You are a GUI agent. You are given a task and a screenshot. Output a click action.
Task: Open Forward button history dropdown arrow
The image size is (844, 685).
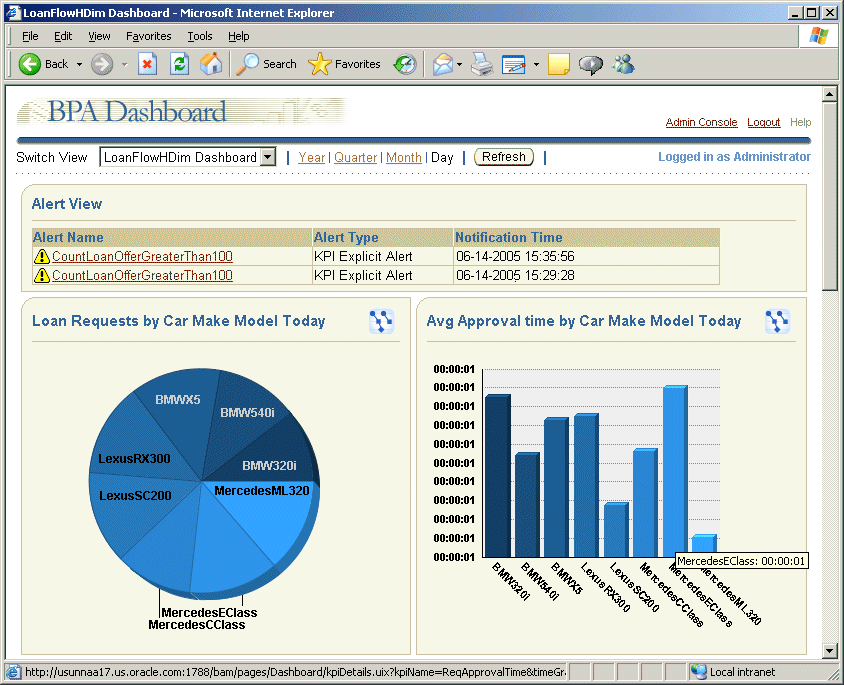click(124, 65)
